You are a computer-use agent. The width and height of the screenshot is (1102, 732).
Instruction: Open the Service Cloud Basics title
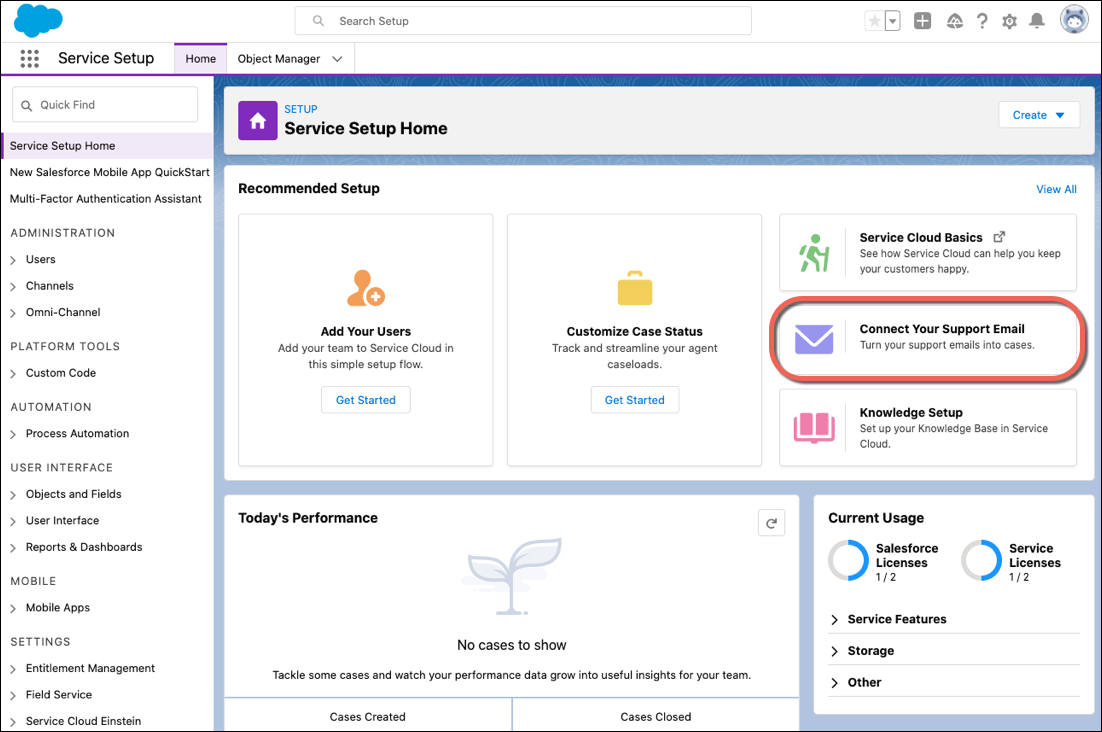921,237
